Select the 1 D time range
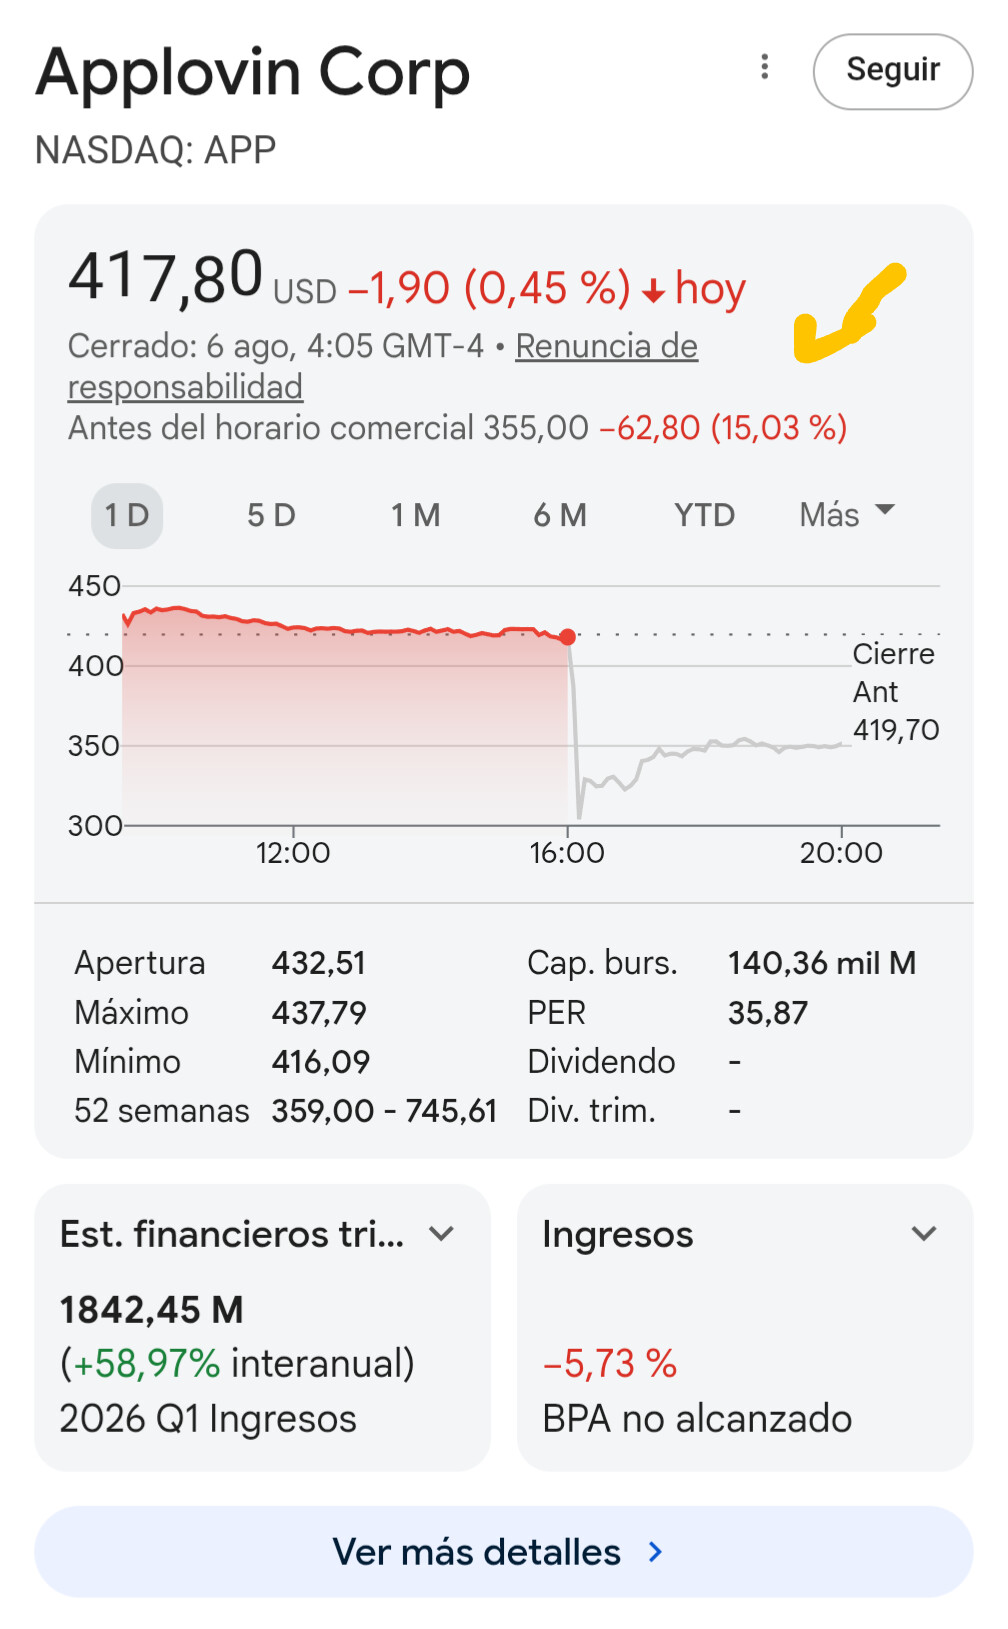Image resolution: width=1008 pixels, height=1629 pixels. click(127, 515)
